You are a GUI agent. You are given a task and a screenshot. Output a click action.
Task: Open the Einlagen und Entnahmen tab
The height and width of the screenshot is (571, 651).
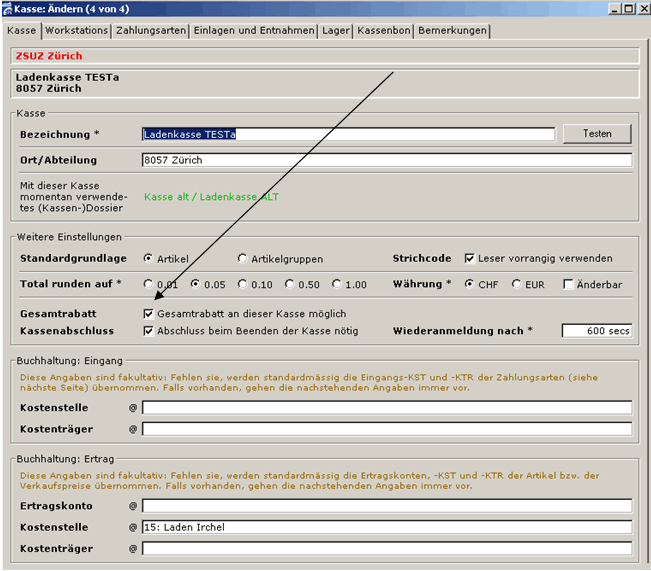pyautogui.click(x=254, y=31)
